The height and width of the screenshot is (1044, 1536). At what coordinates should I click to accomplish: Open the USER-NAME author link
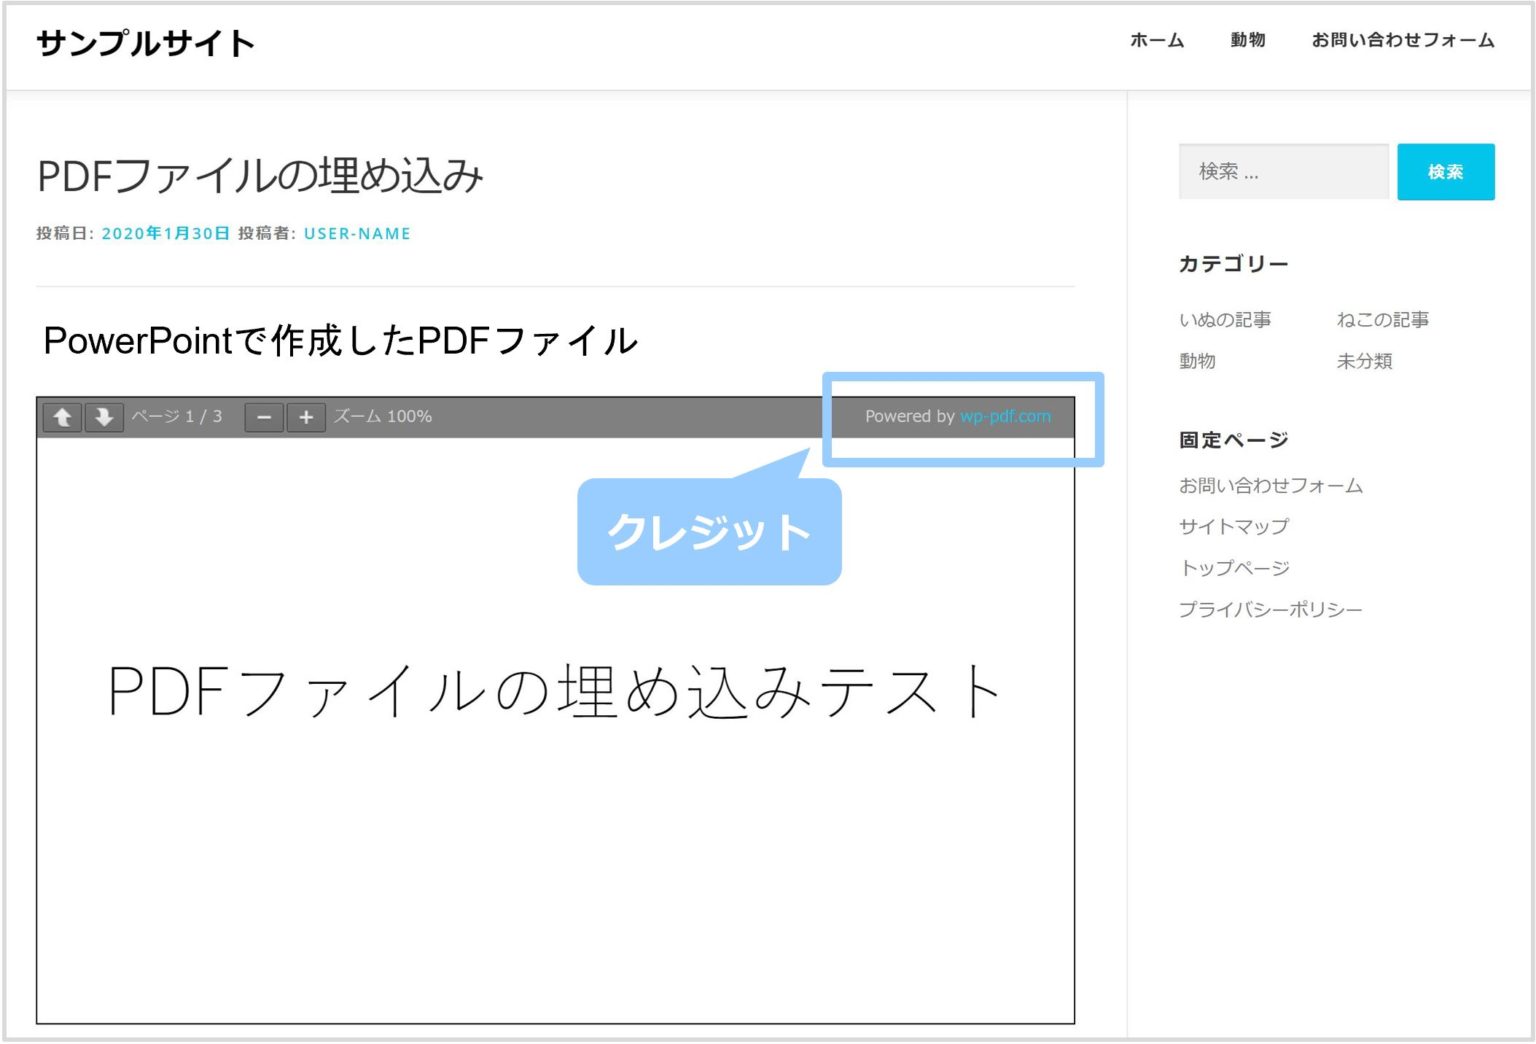[357, 233]
